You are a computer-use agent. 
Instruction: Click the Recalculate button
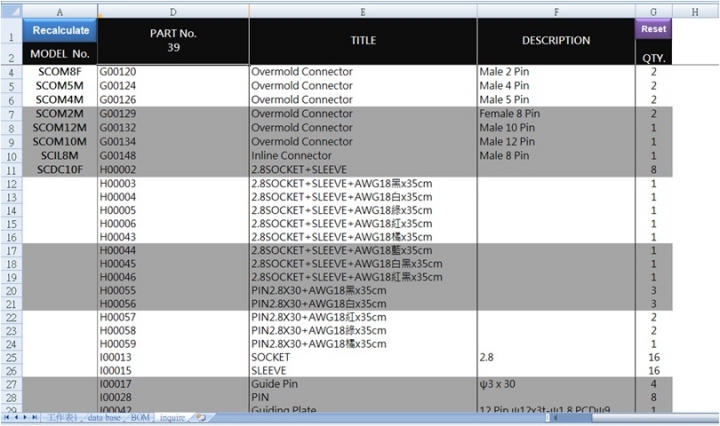click(60, 30)
